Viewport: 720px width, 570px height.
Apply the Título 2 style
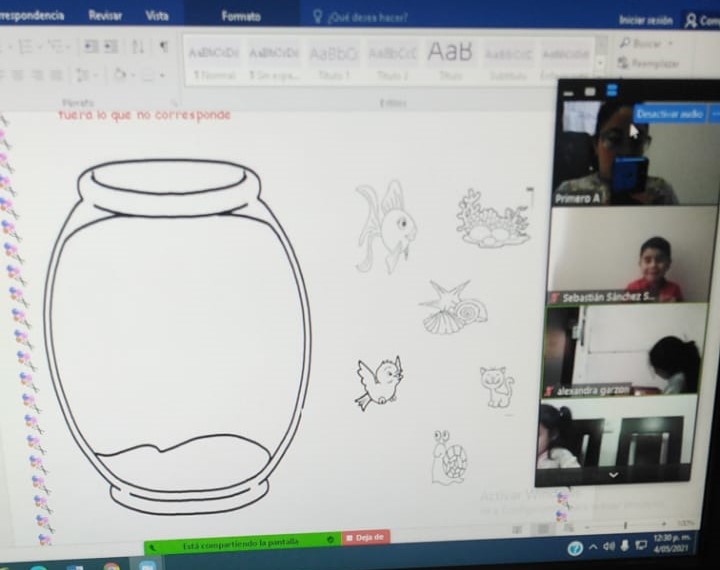pyautogui.click(x=392, y=62)
